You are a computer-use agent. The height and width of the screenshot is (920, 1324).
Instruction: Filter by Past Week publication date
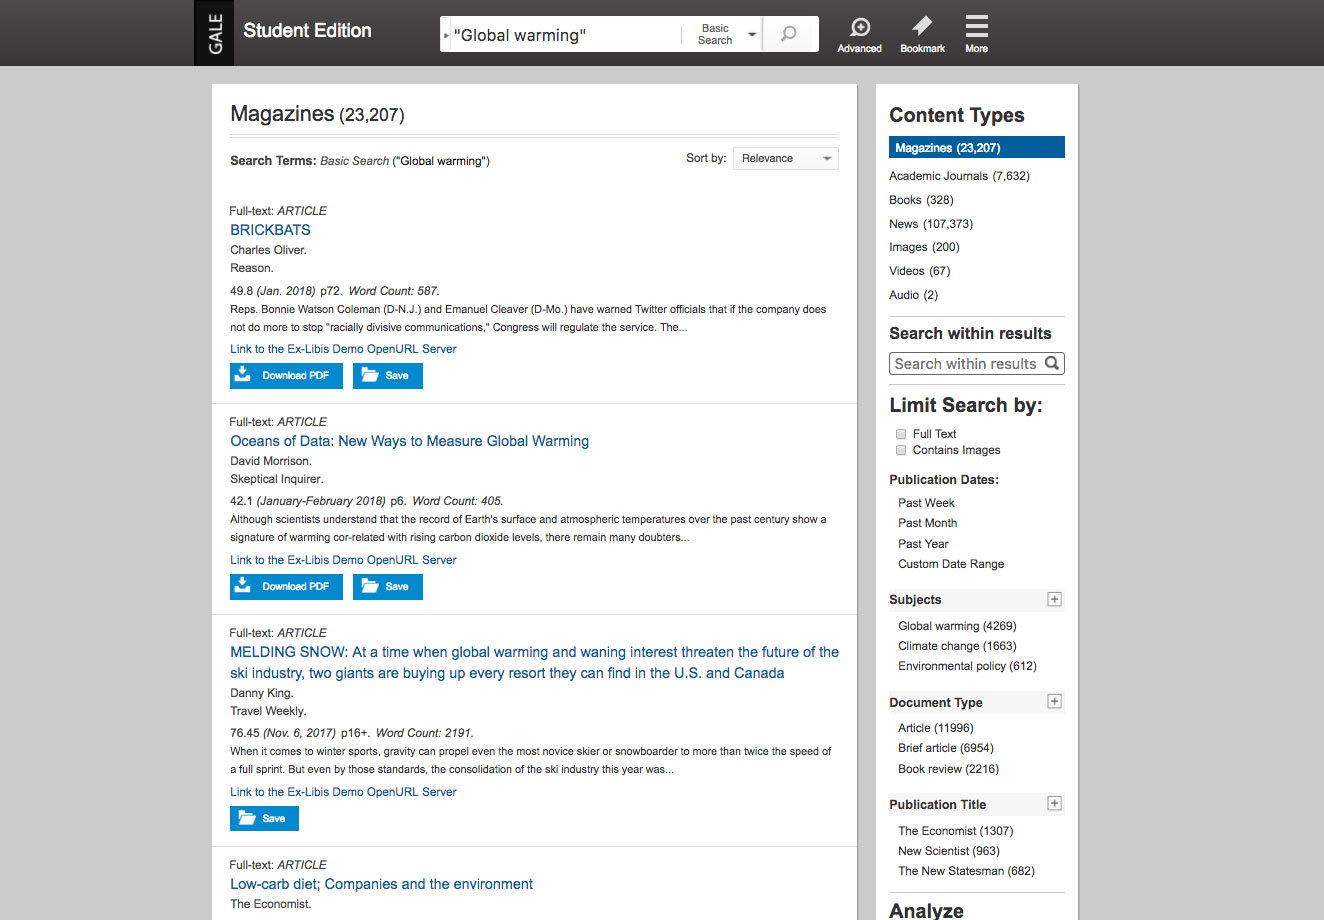[926, 503]
